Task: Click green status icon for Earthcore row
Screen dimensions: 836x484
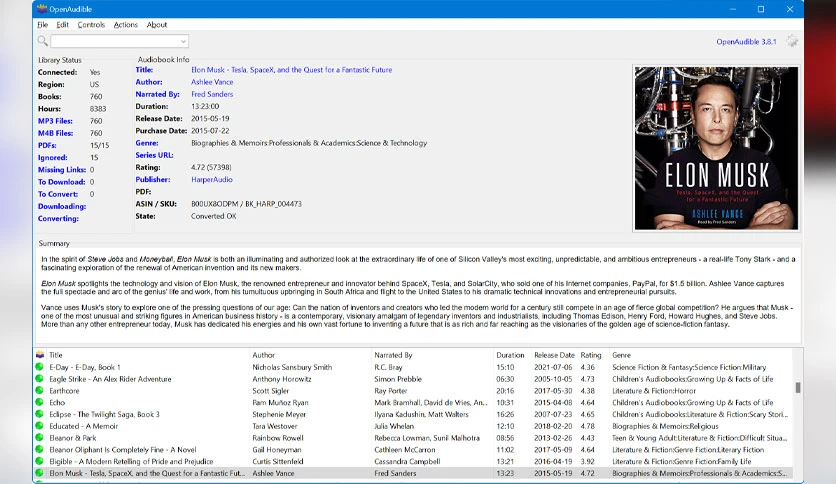Action: pos(39,390)
